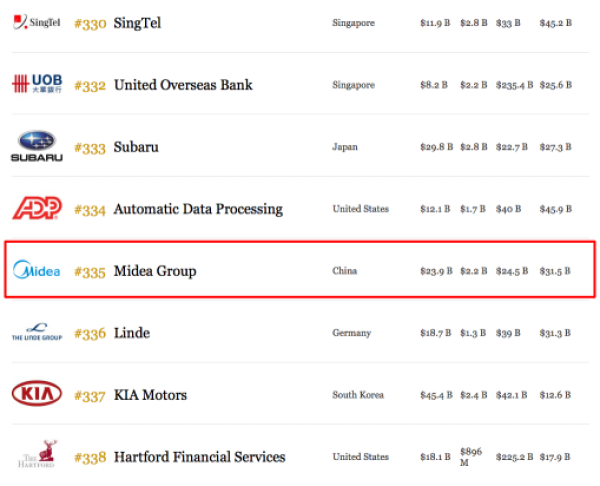Viewport: 600px width, 486px height.
Task: Click rank number #330
Action: [90, 24]
